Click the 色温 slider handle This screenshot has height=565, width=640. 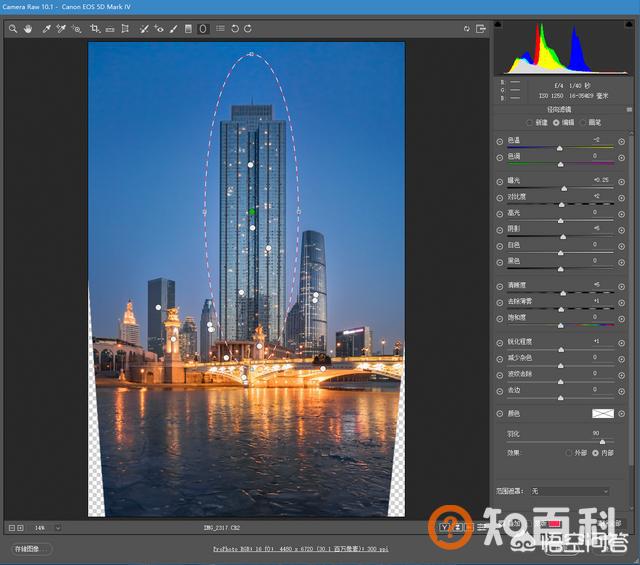(x=560, y=149)
